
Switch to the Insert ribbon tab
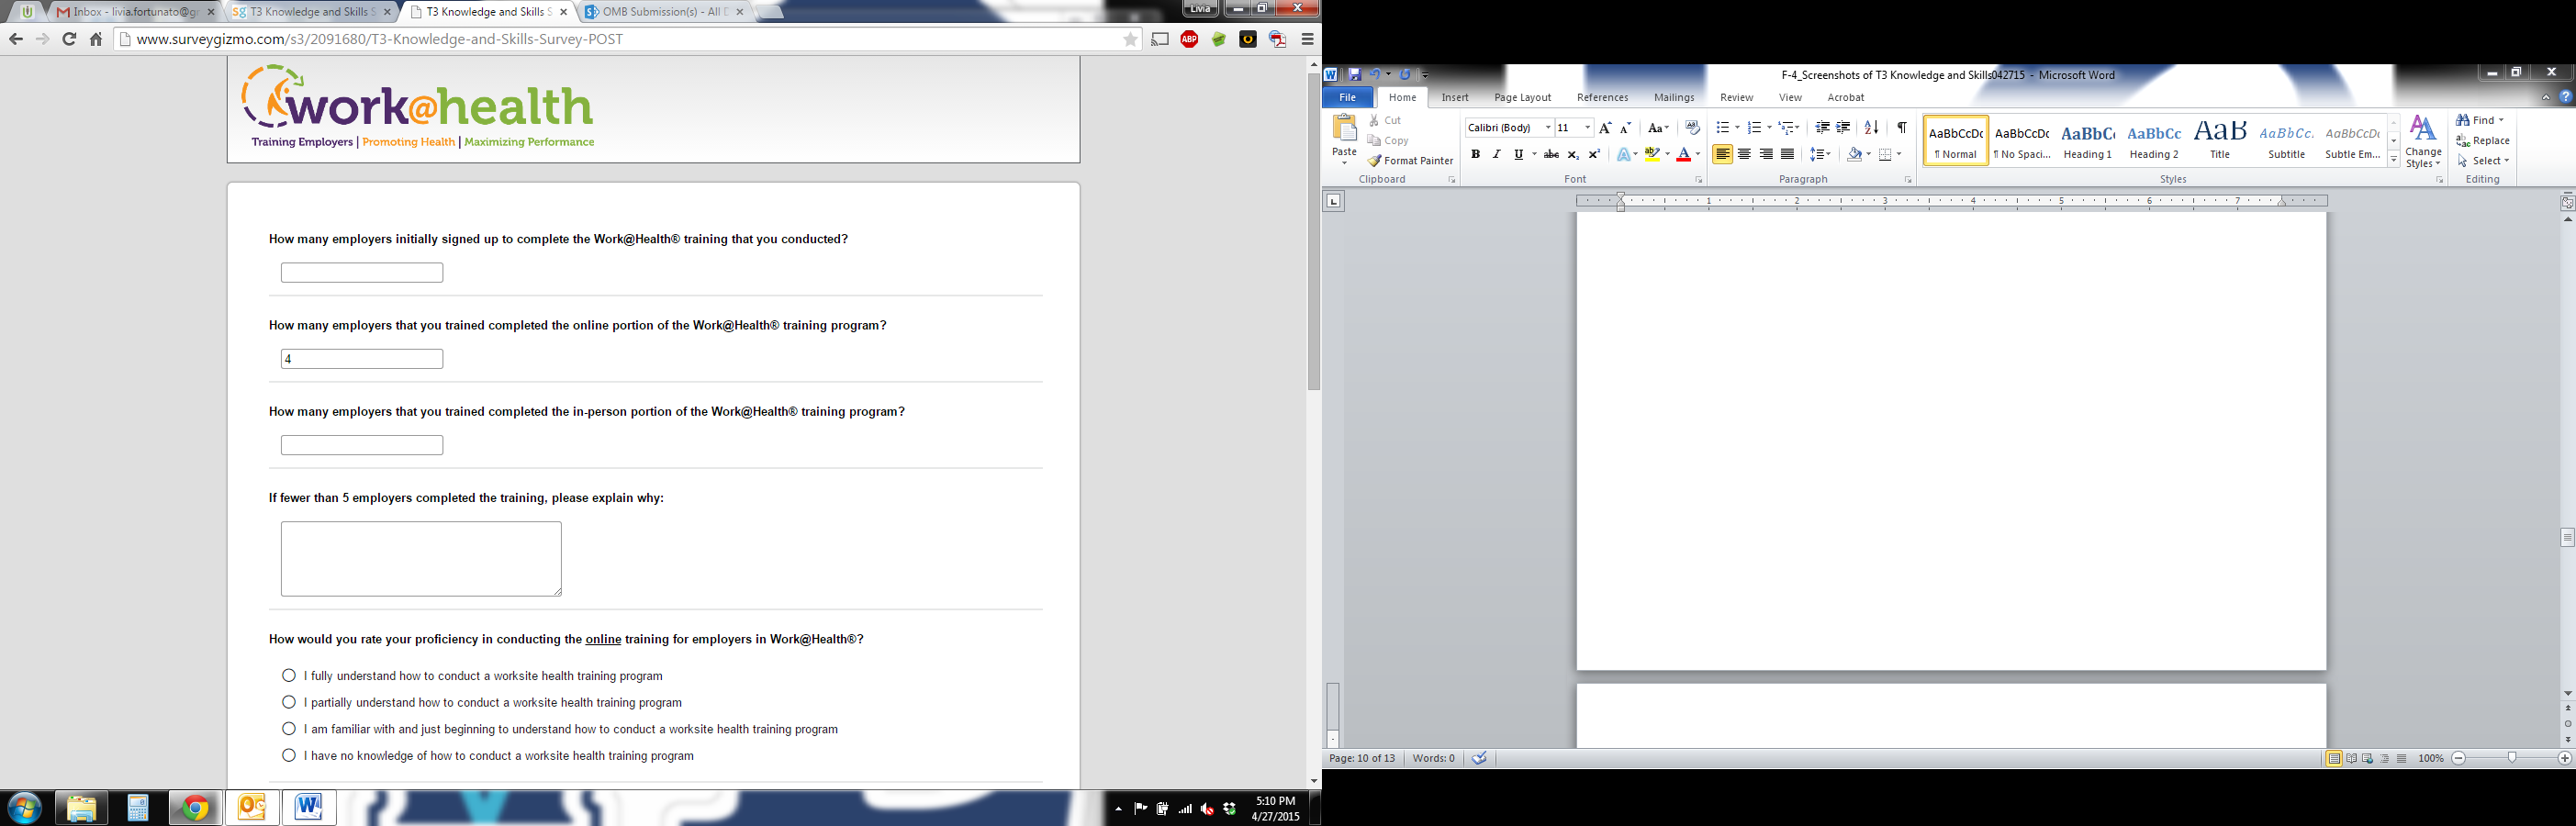click(1455, 97)
